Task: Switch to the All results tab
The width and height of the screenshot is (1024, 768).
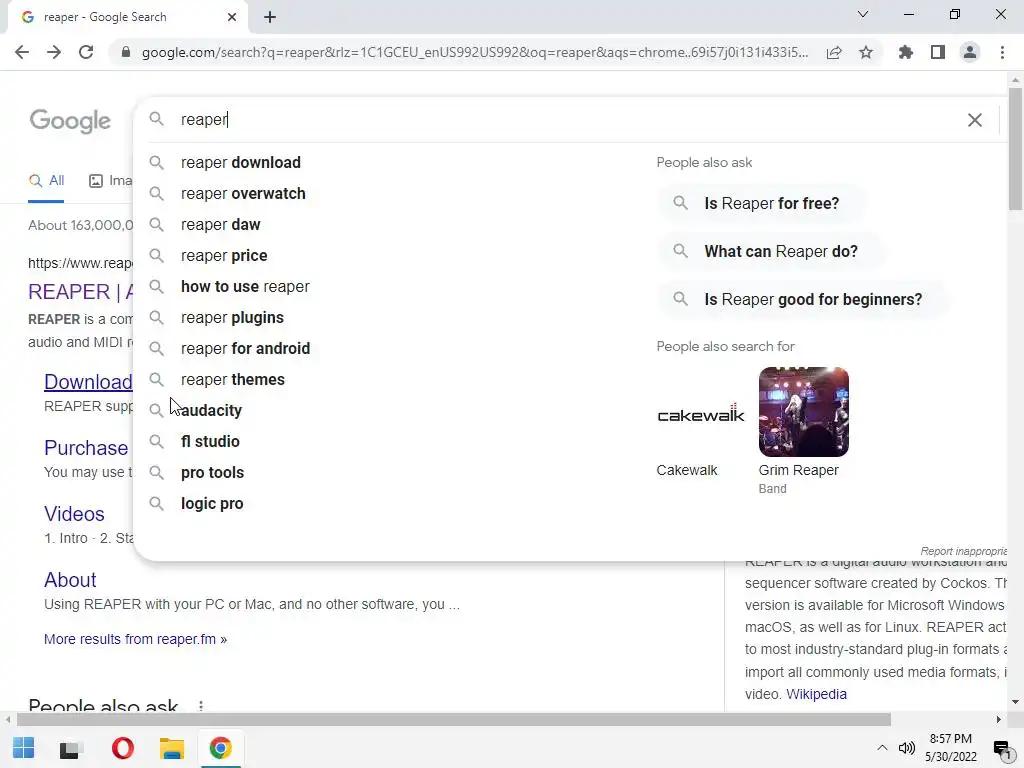Action: coord(46,181)
